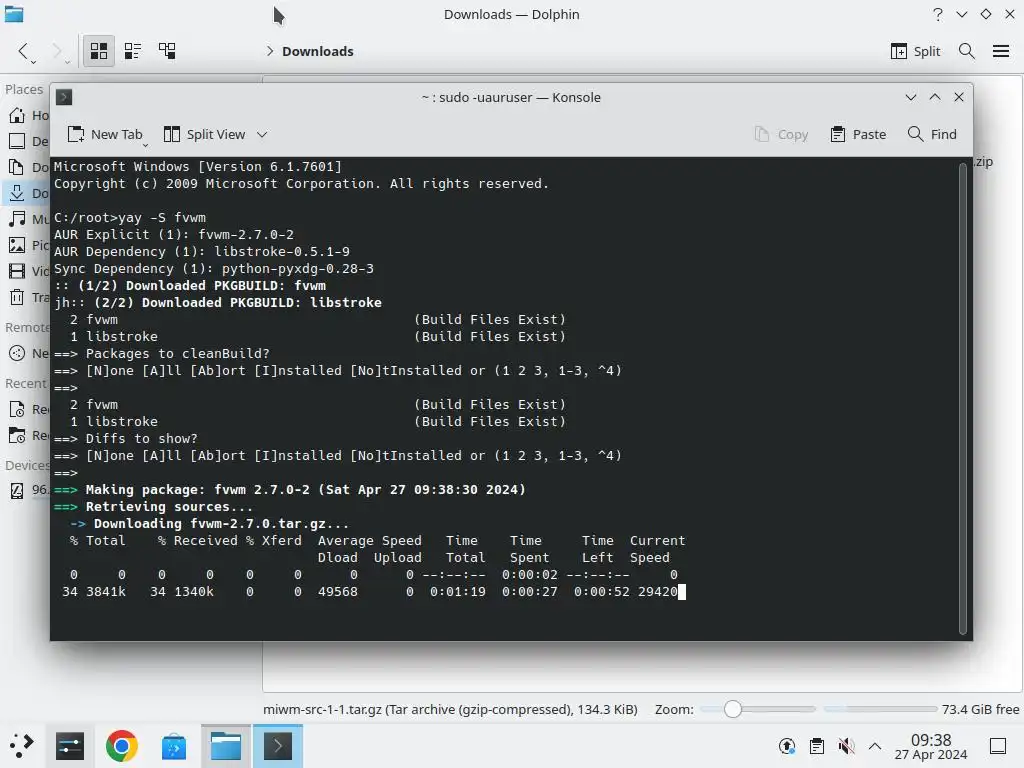Open Desktop place in Dolphin sidebar
1024x768 pixels.
click(x=29, y=141)
